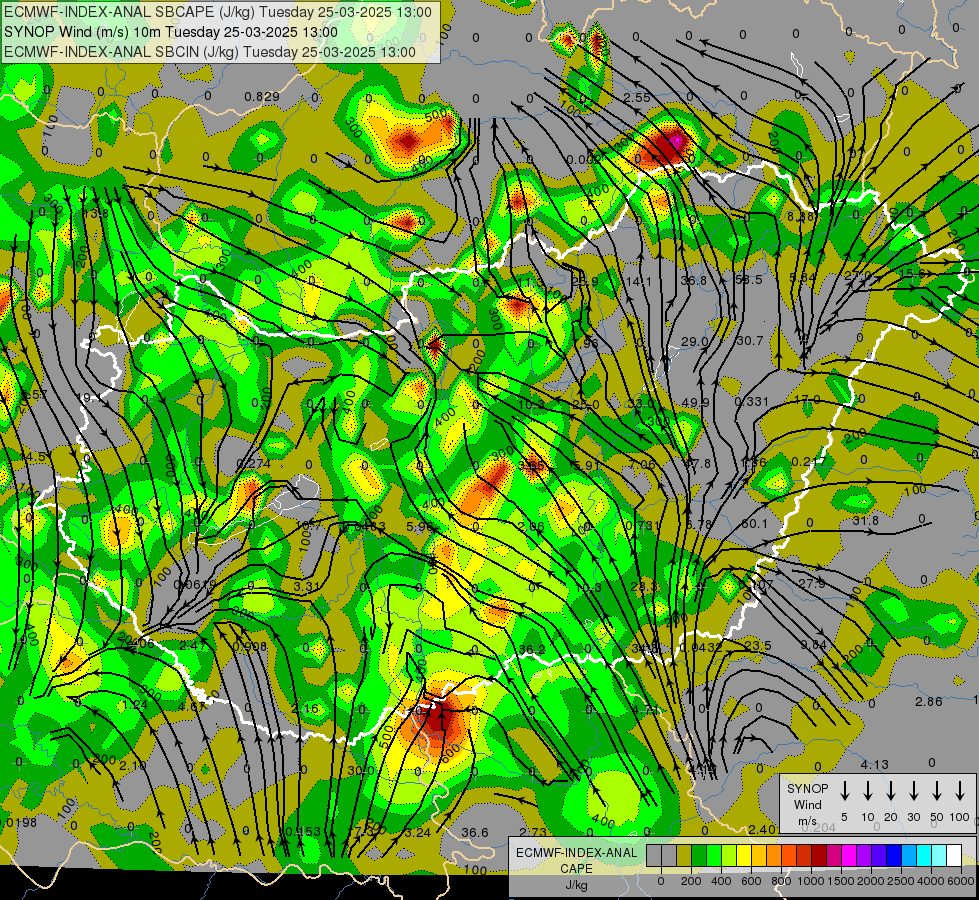979x900 pixels.
Task: Click the map value 2.55
Action: (637, 97)
